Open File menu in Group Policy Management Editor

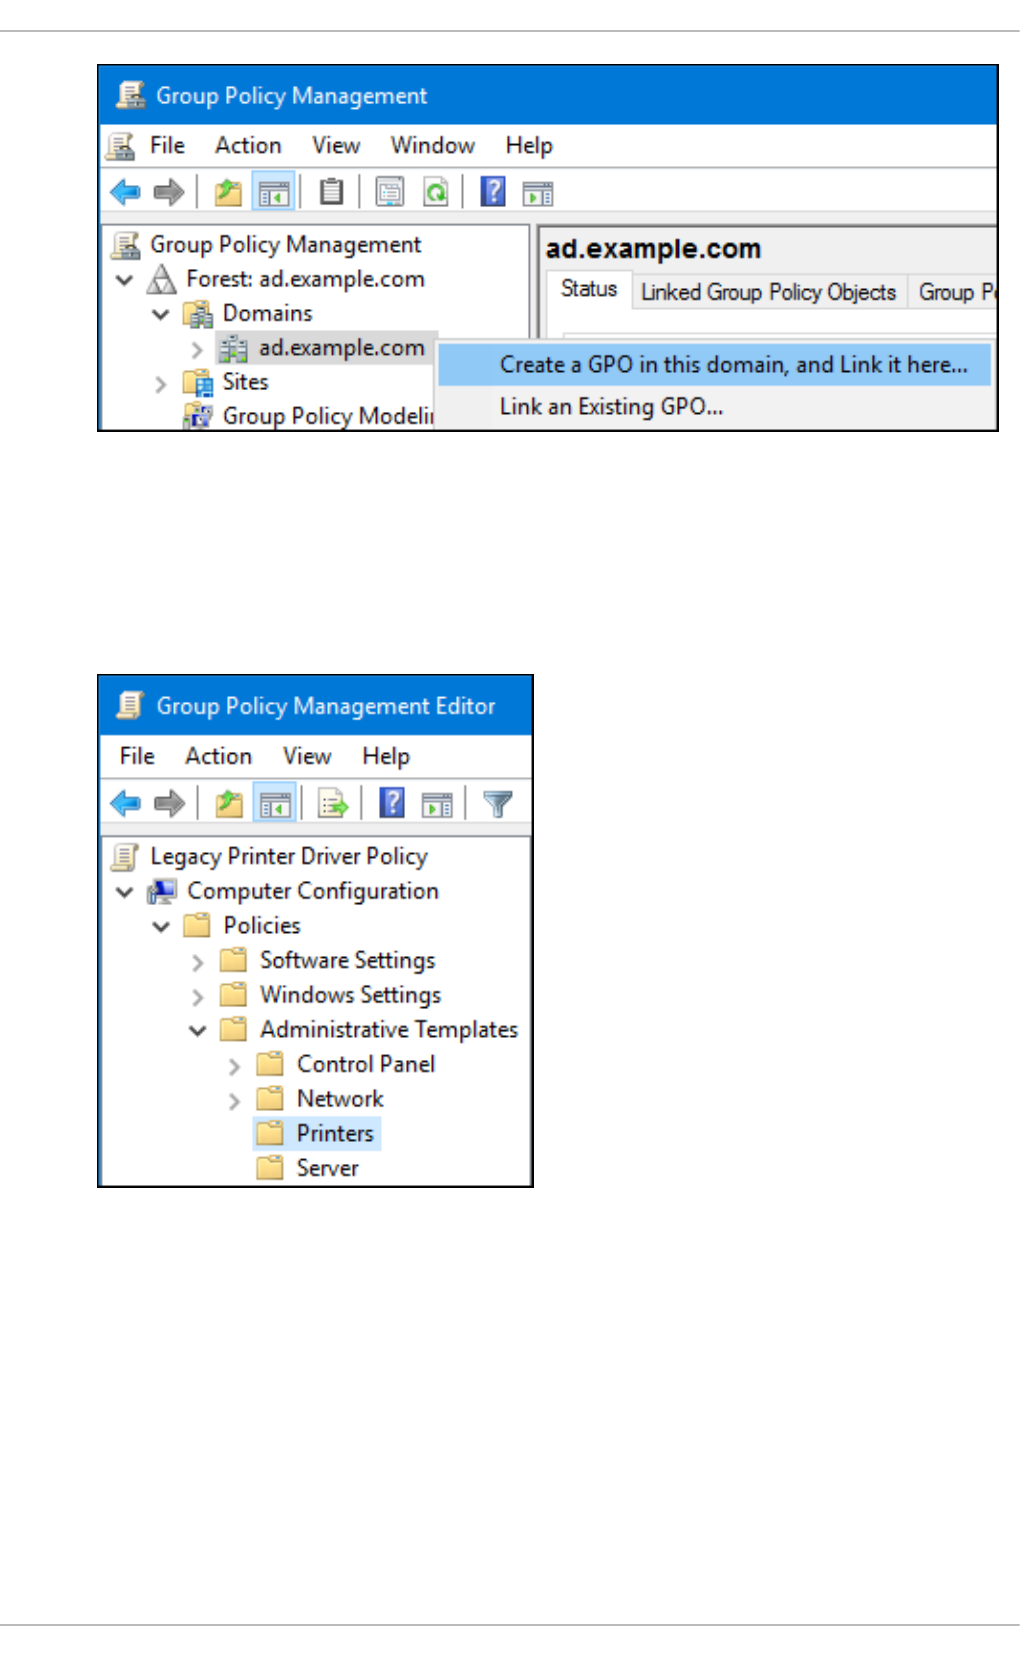(137, 756)
